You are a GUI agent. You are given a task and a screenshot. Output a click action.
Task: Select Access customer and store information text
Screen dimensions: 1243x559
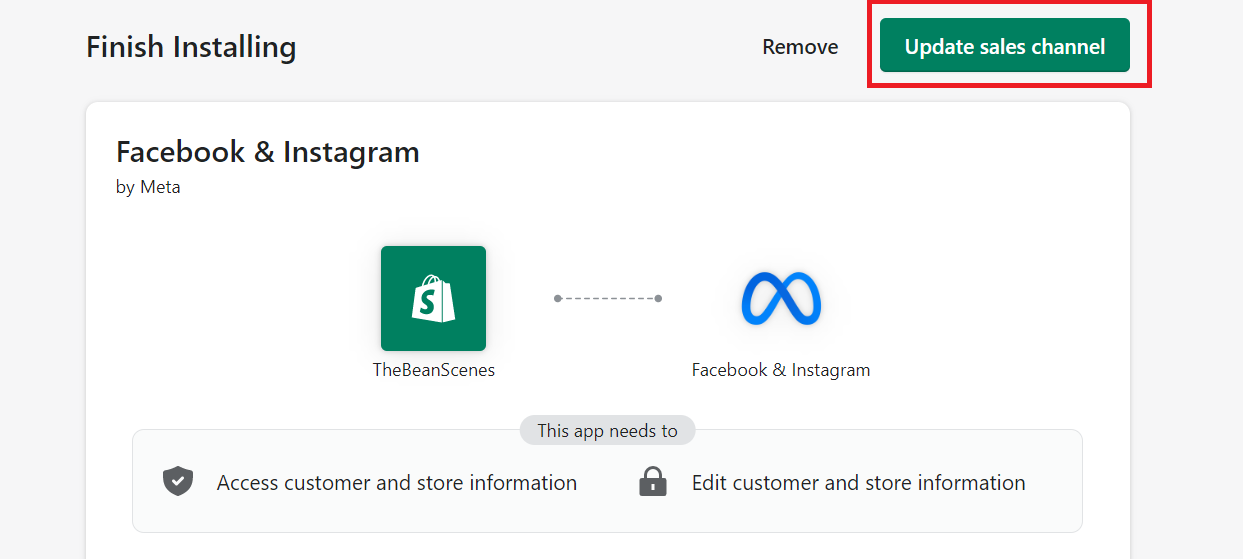[397, 483]
